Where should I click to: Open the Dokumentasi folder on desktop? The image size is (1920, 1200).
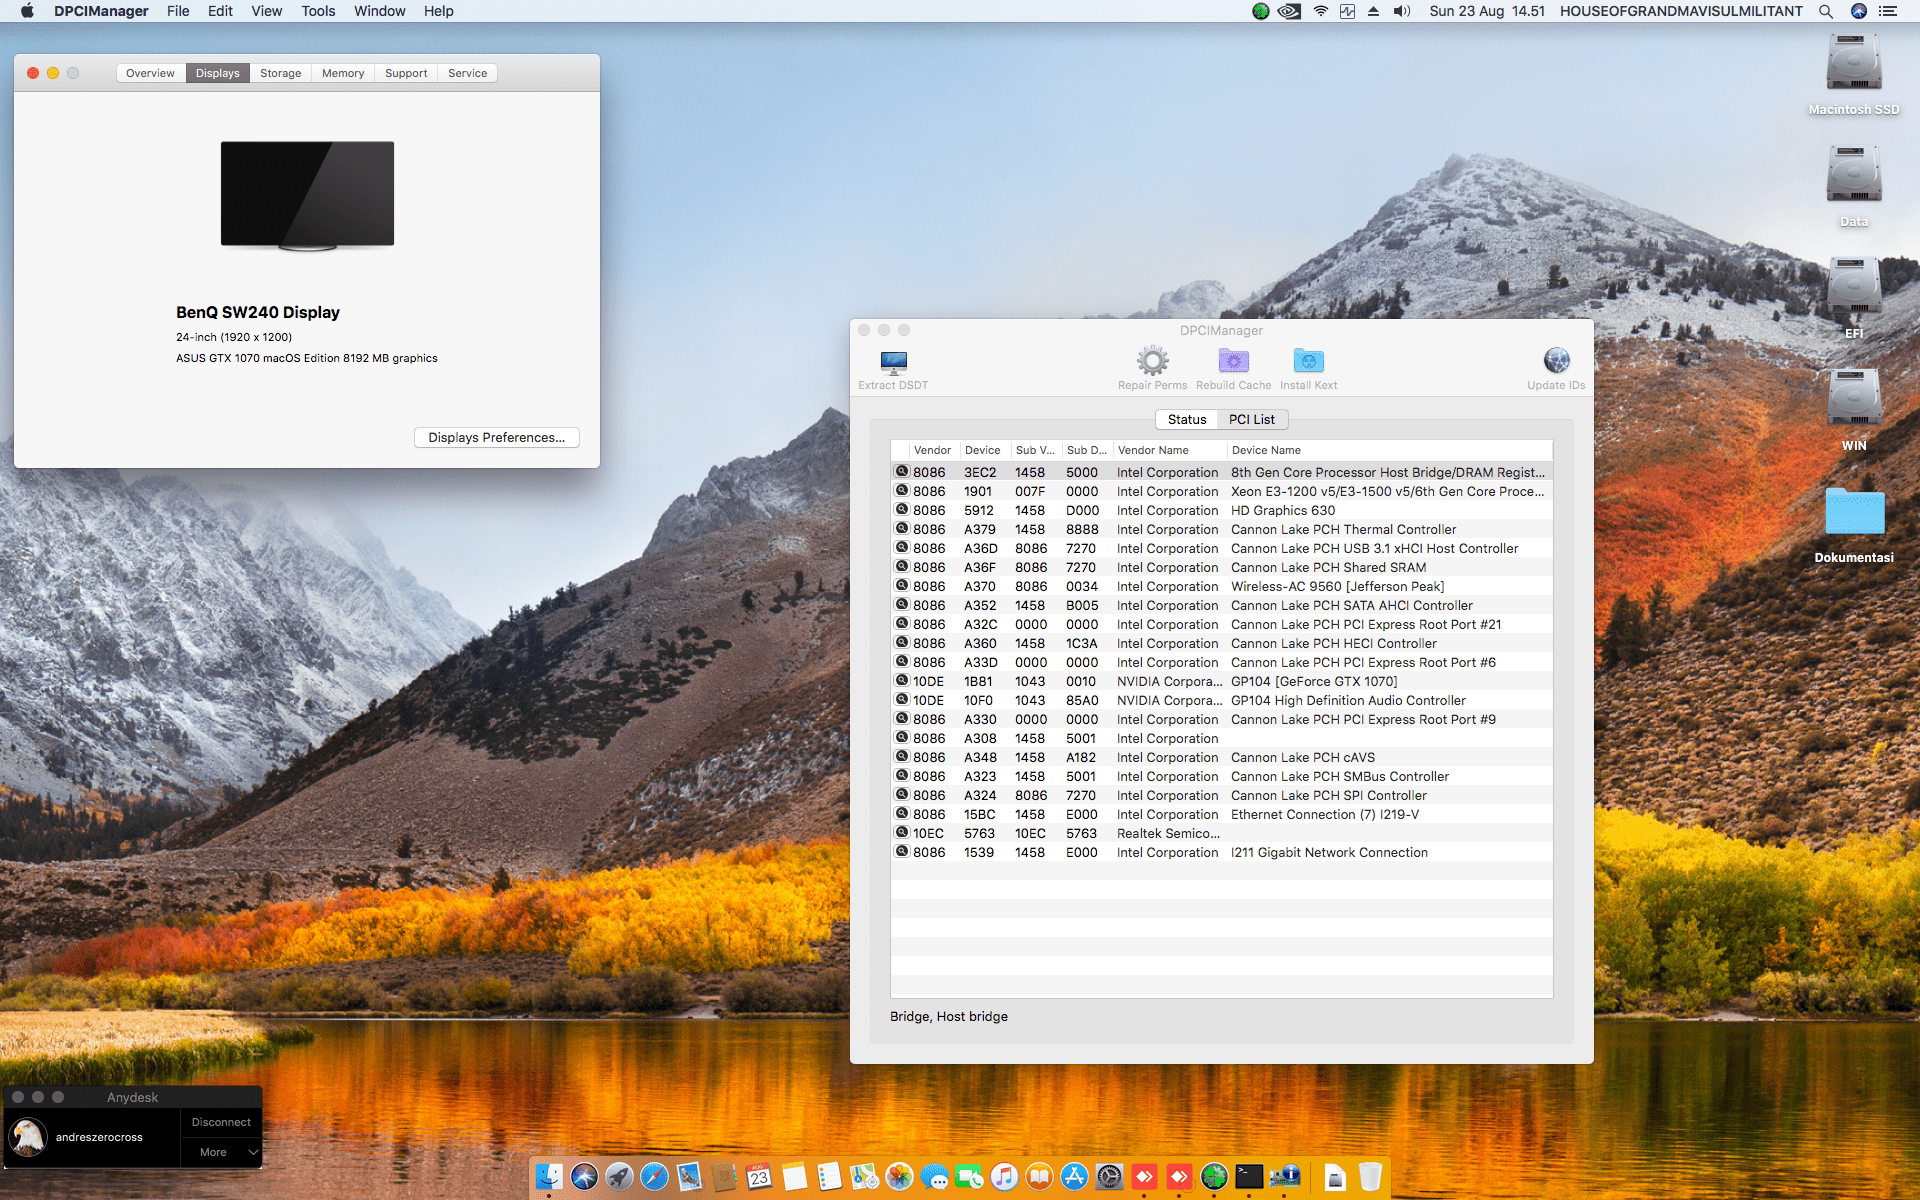[1853, 514]
